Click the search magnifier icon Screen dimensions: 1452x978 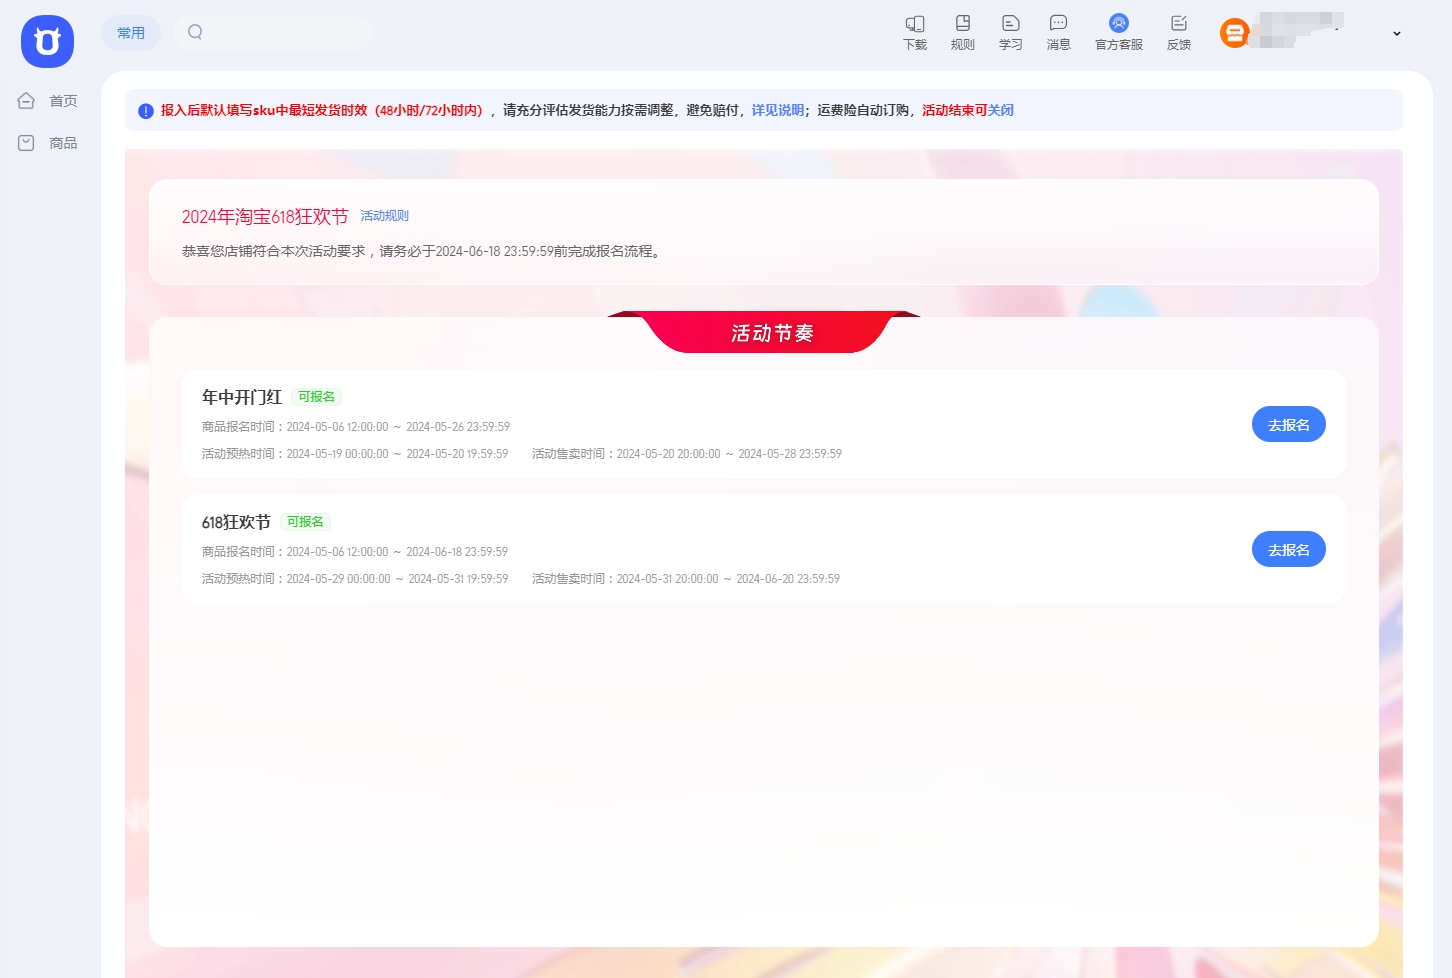(x=195, y=32)
